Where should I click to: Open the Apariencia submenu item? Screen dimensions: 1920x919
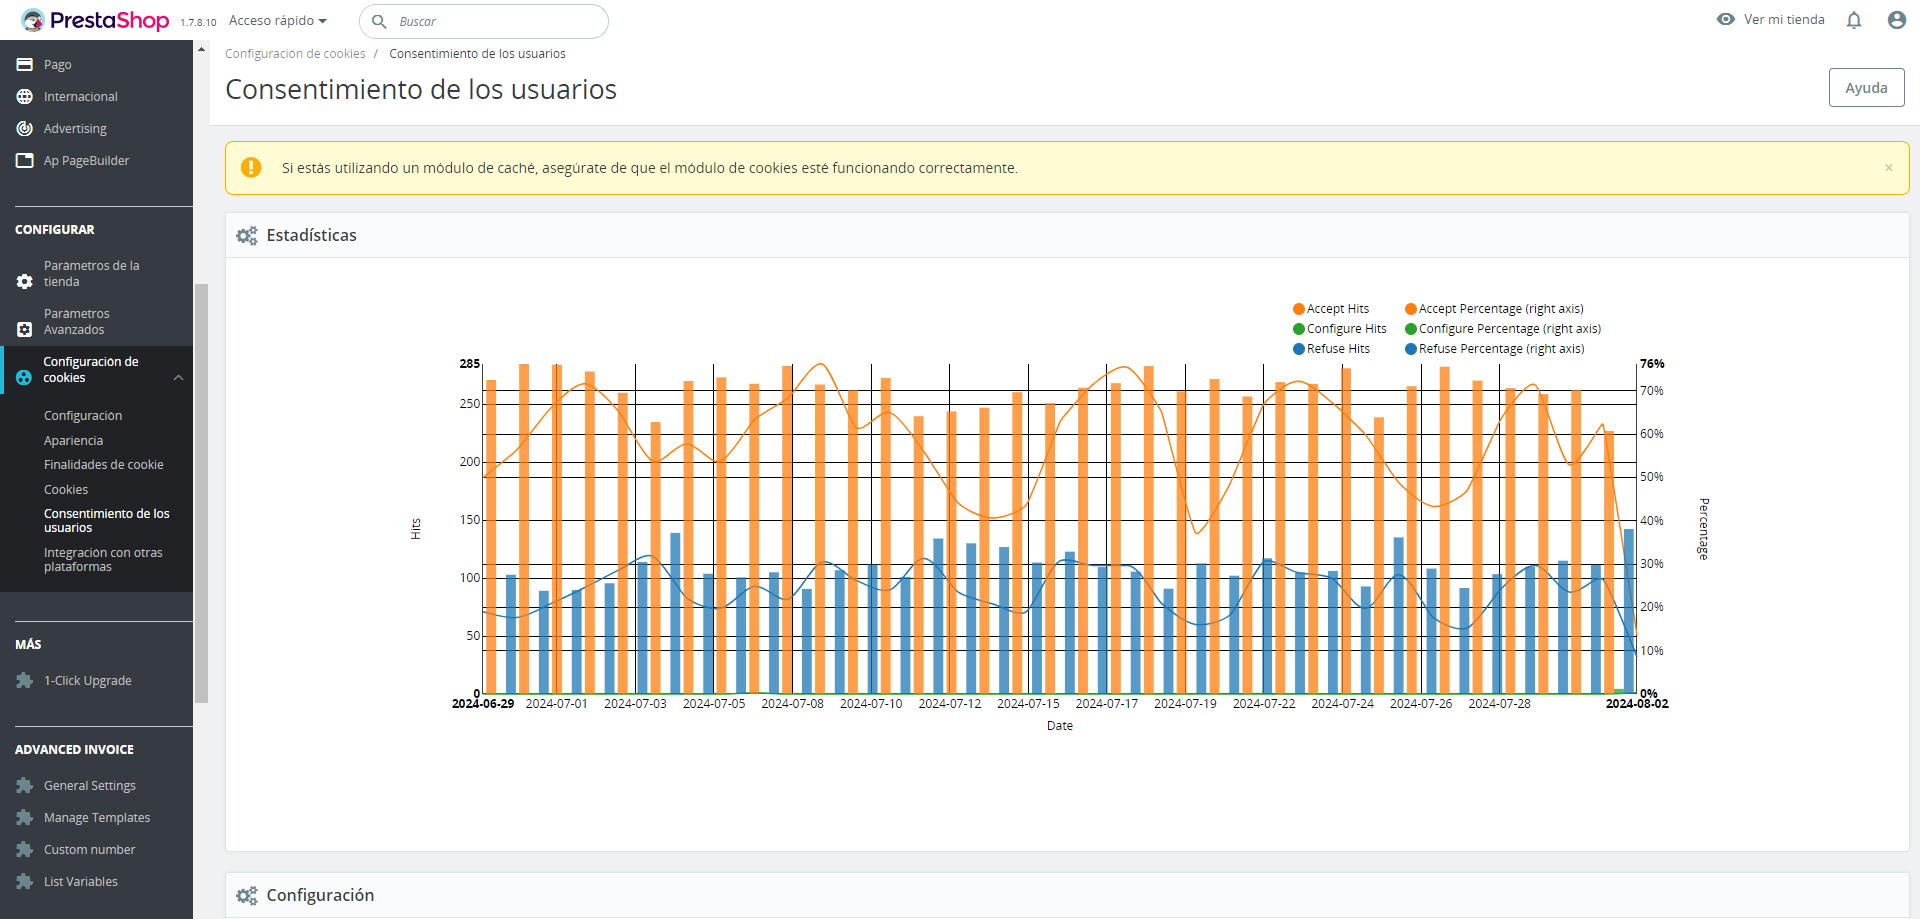click(73, 440)
